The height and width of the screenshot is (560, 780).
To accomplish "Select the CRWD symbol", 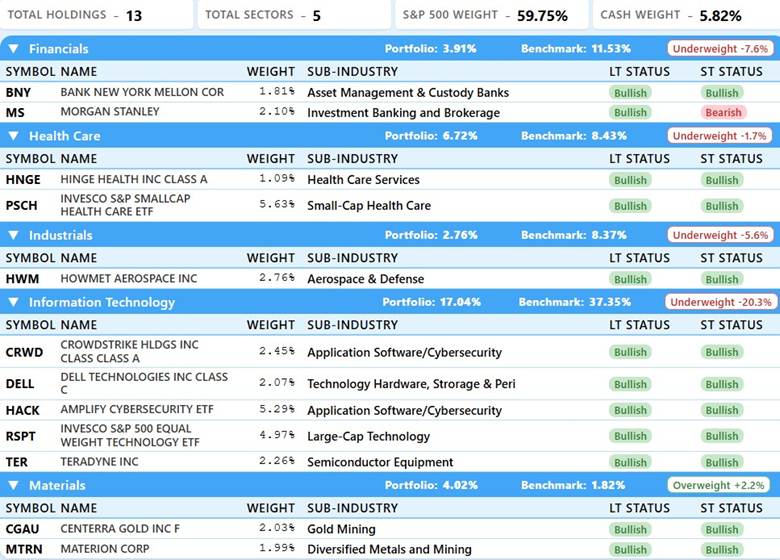I will click(x=24, y=352).
